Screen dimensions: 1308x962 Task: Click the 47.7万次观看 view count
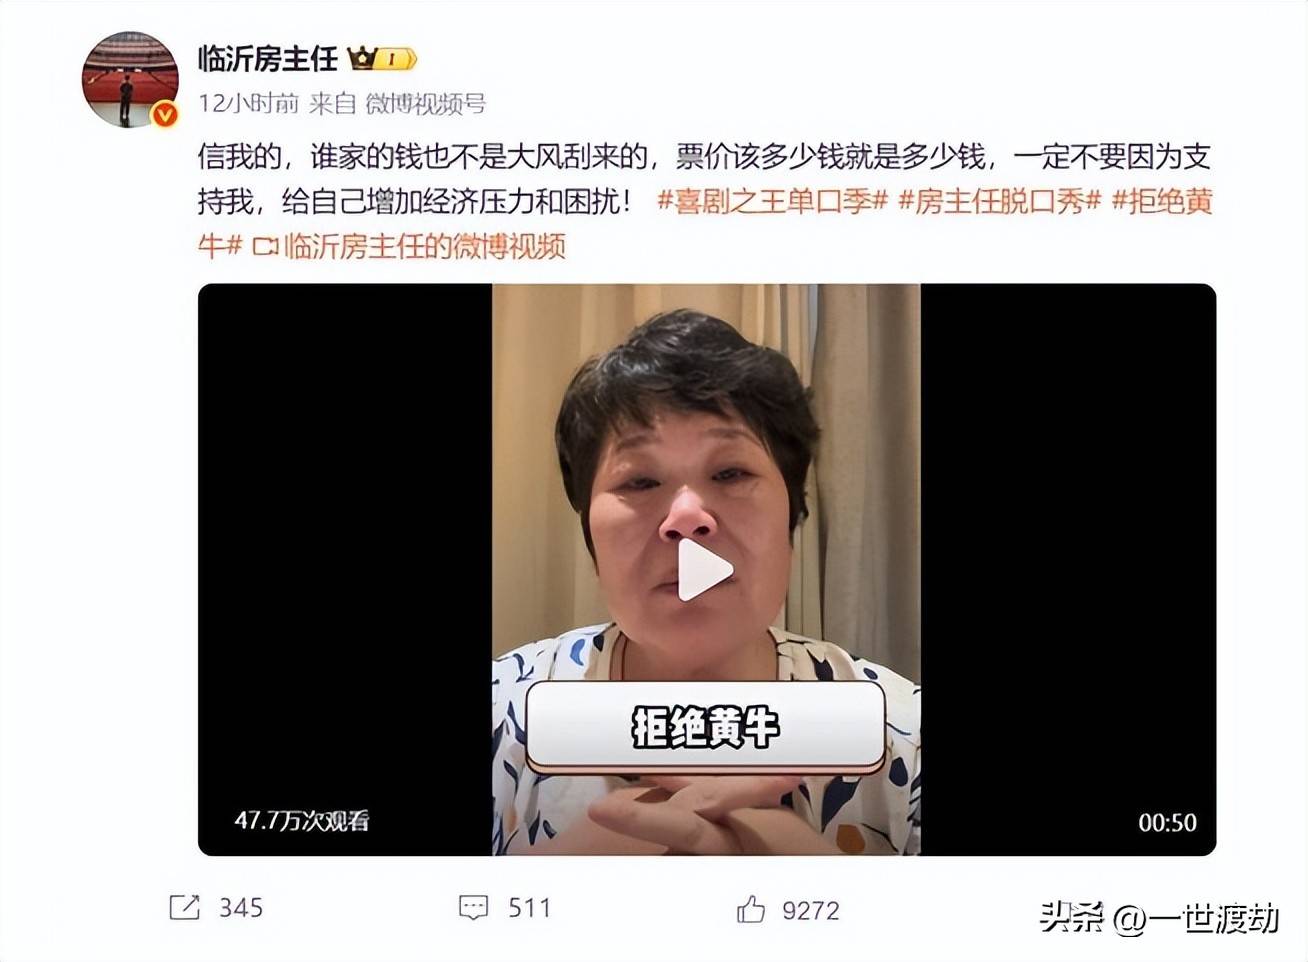click(x=302, y=821)
